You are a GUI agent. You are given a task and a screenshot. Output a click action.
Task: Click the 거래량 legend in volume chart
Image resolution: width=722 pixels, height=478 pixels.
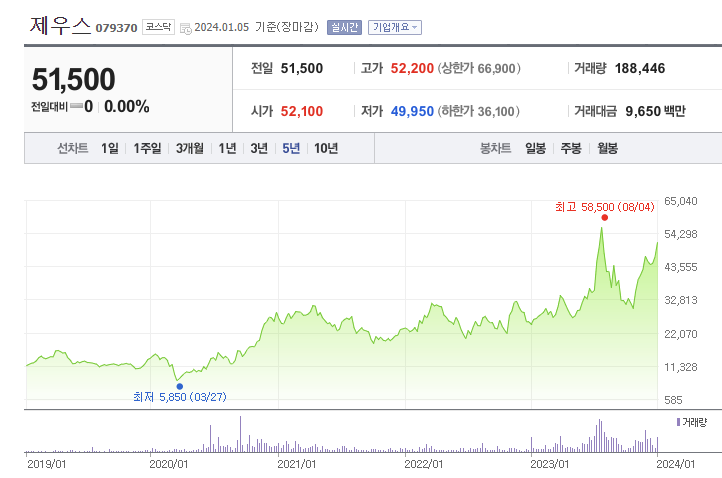(692, 422)
